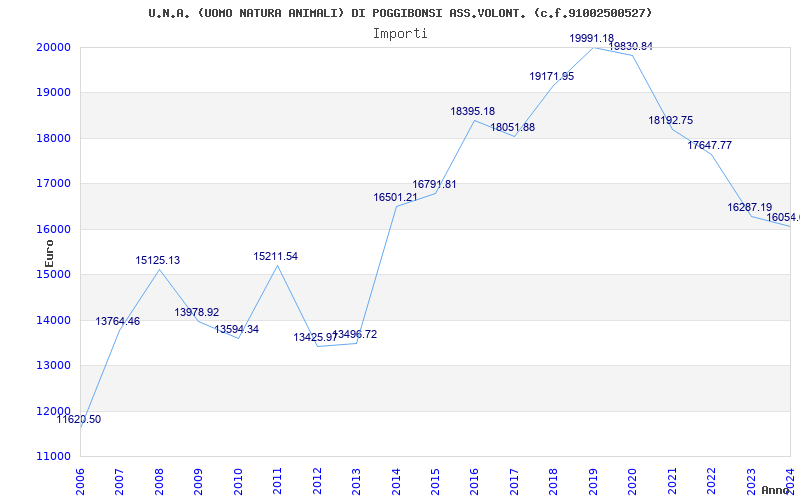Click data label 18395.18
Screen dimensions: 800x500
472,111
